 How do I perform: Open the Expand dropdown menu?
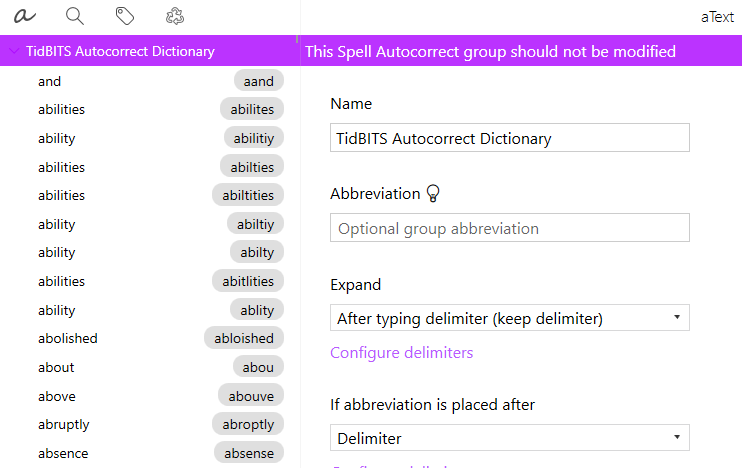[x=510, y=318]
